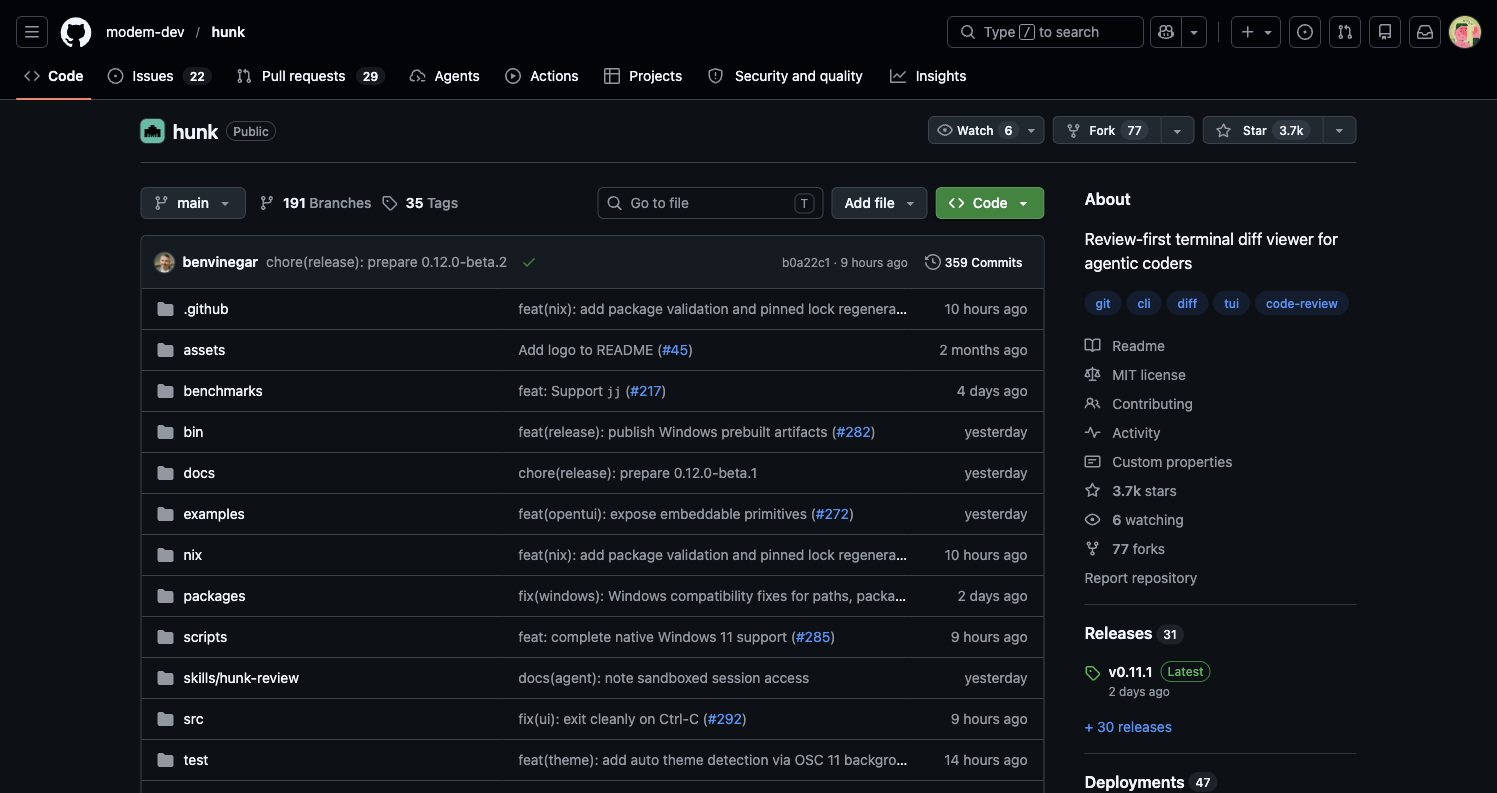This screenshot has height=793, width=1497.
Task: Click the packages folder icon
Action: coord(165,596)
